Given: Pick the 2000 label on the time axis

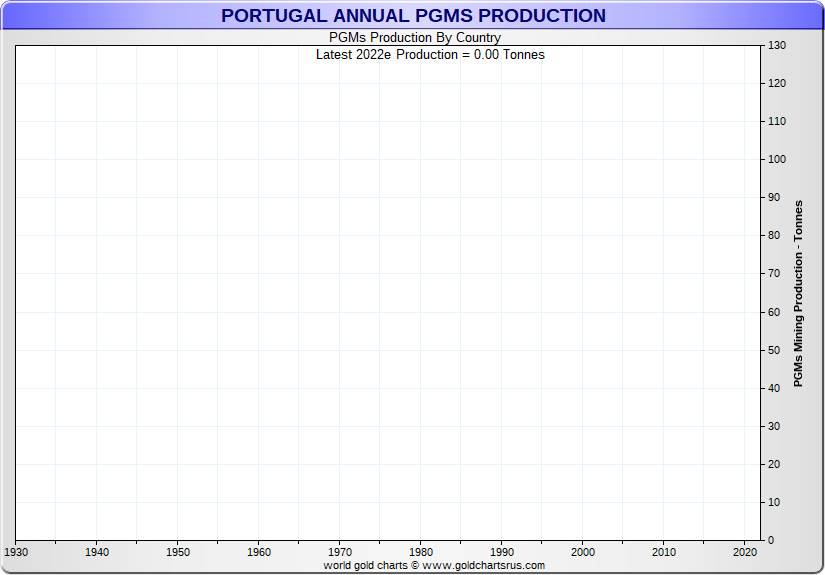Looking at the screenshot, I should point(583,552).
